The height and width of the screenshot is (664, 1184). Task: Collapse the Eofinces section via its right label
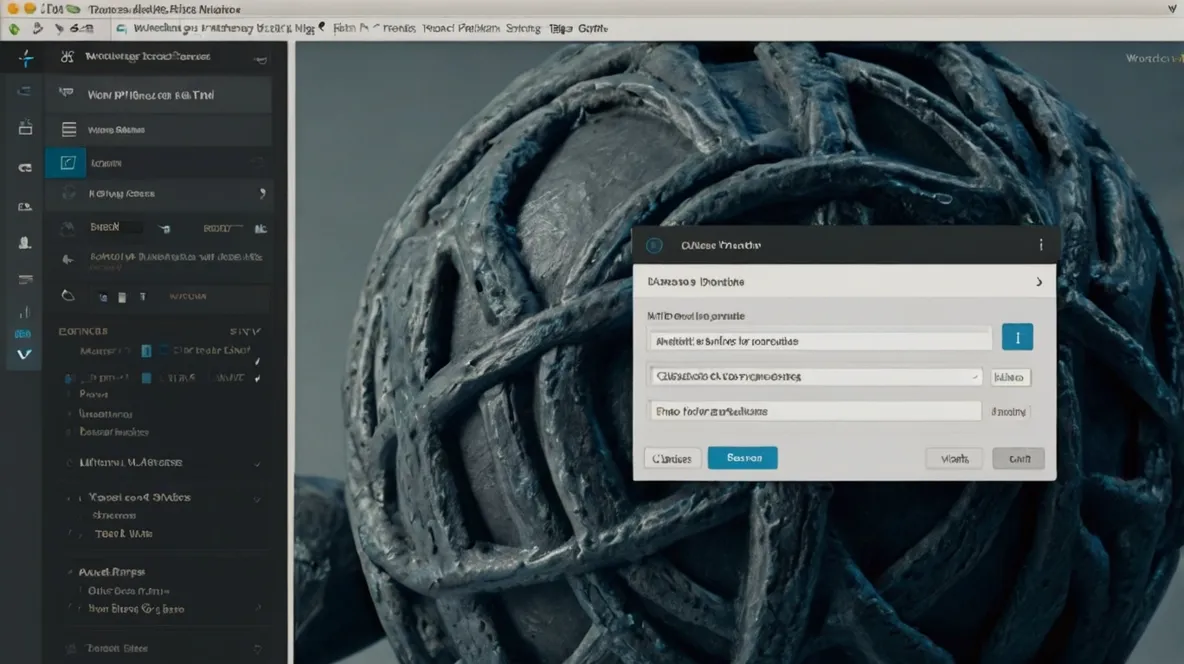(x=245, y=332)
